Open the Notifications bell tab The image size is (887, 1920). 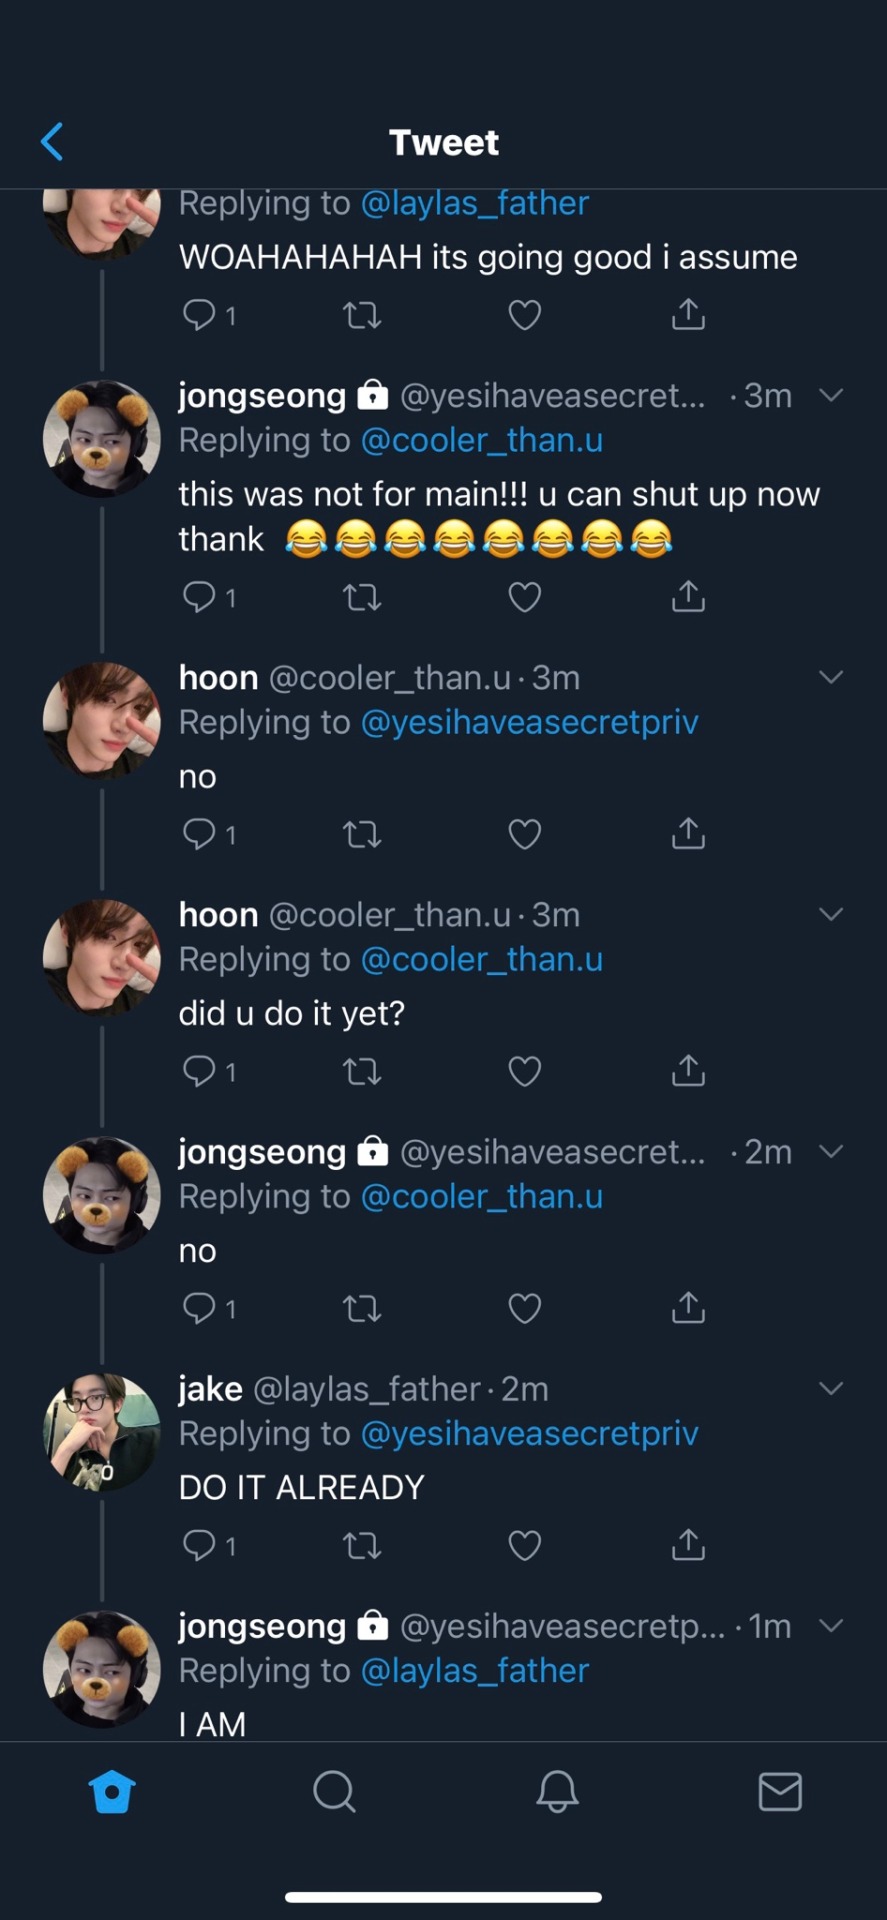coord(557,1792)
